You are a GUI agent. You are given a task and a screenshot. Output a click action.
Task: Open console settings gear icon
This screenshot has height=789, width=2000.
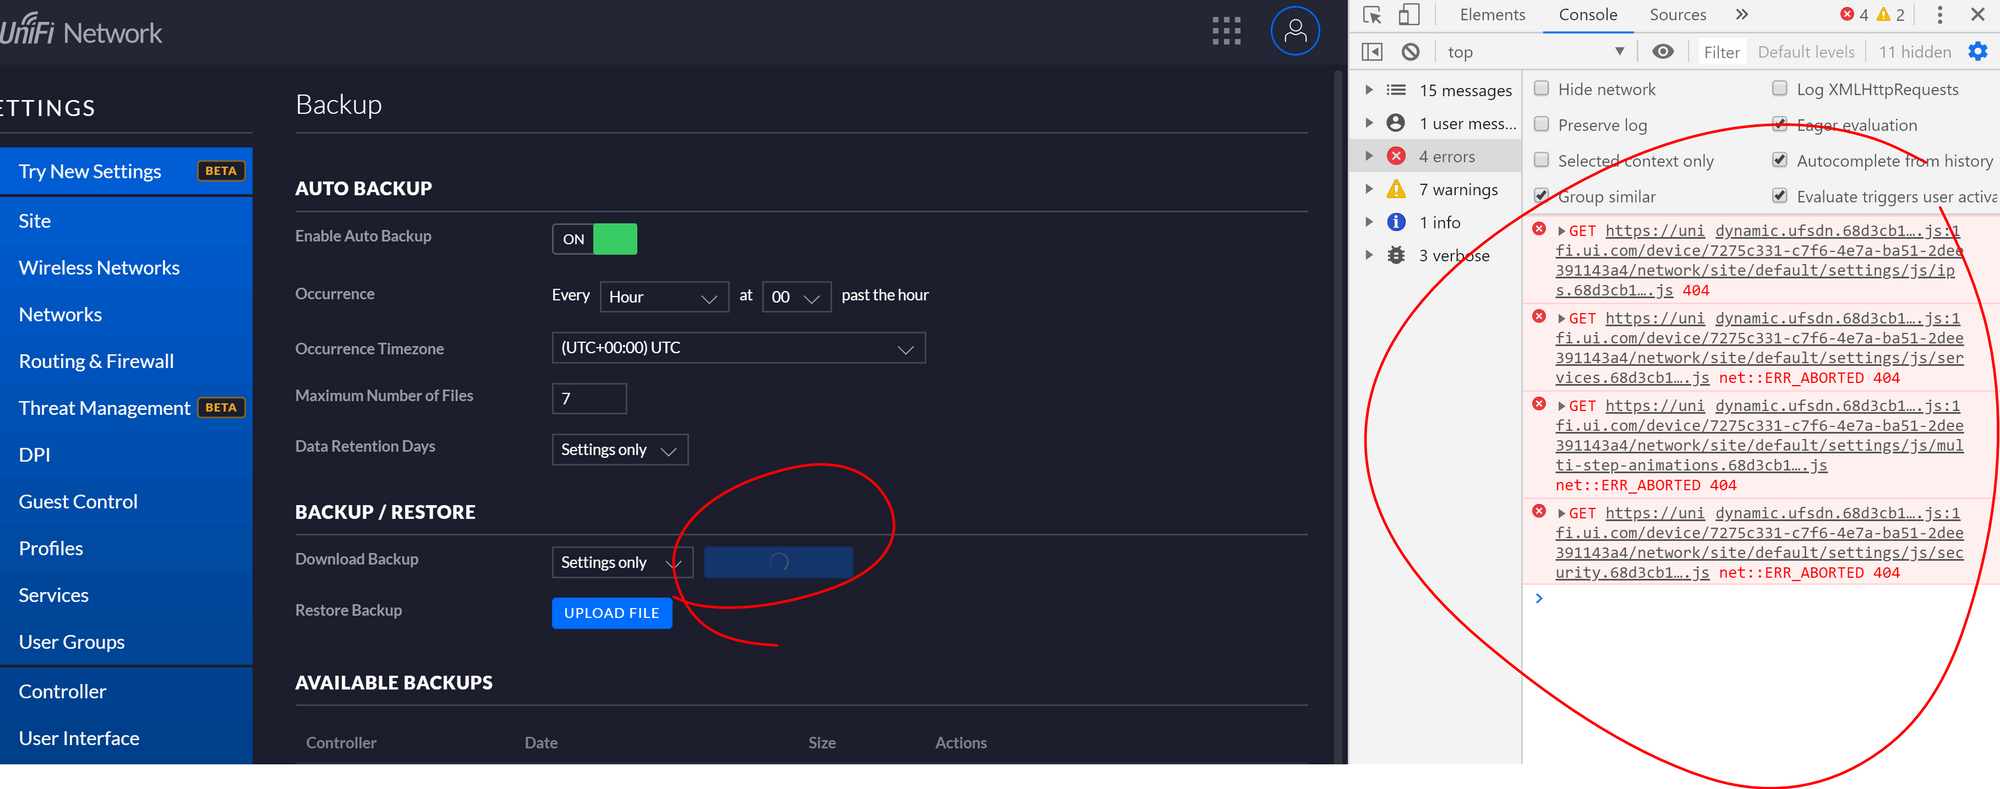pyautogui.click(x=1977, y=52)
